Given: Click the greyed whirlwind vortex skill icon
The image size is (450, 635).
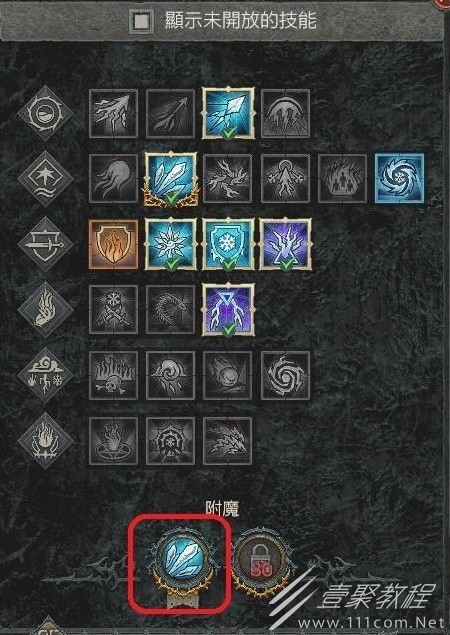Looking at the screenshot, I should 286,375.
